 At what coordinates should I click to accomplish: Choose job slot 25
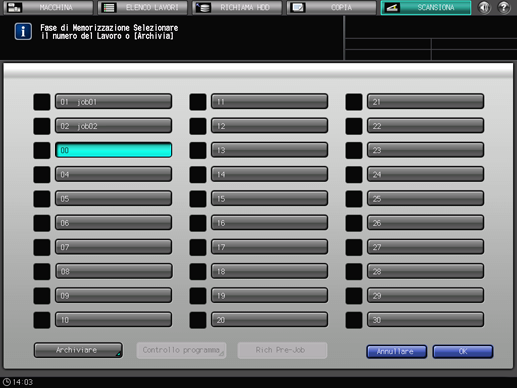426,199
